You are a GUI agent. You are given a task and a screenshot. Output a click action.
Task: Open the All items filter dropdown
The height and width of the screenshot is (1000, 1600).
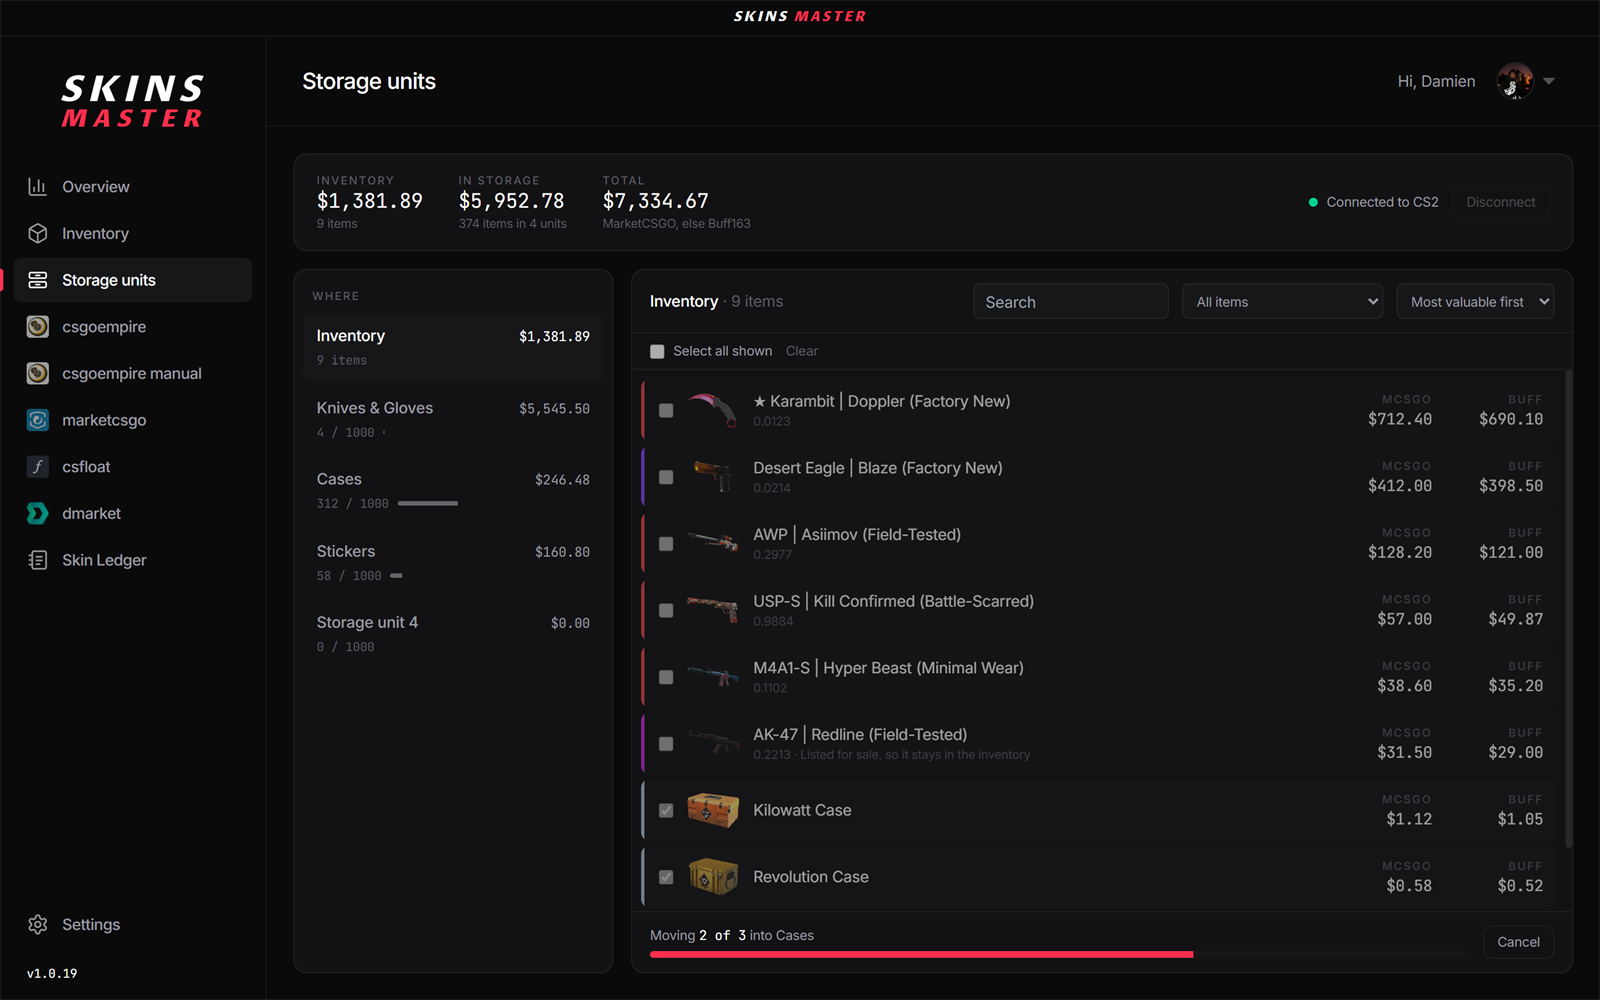click(1283, 302)
